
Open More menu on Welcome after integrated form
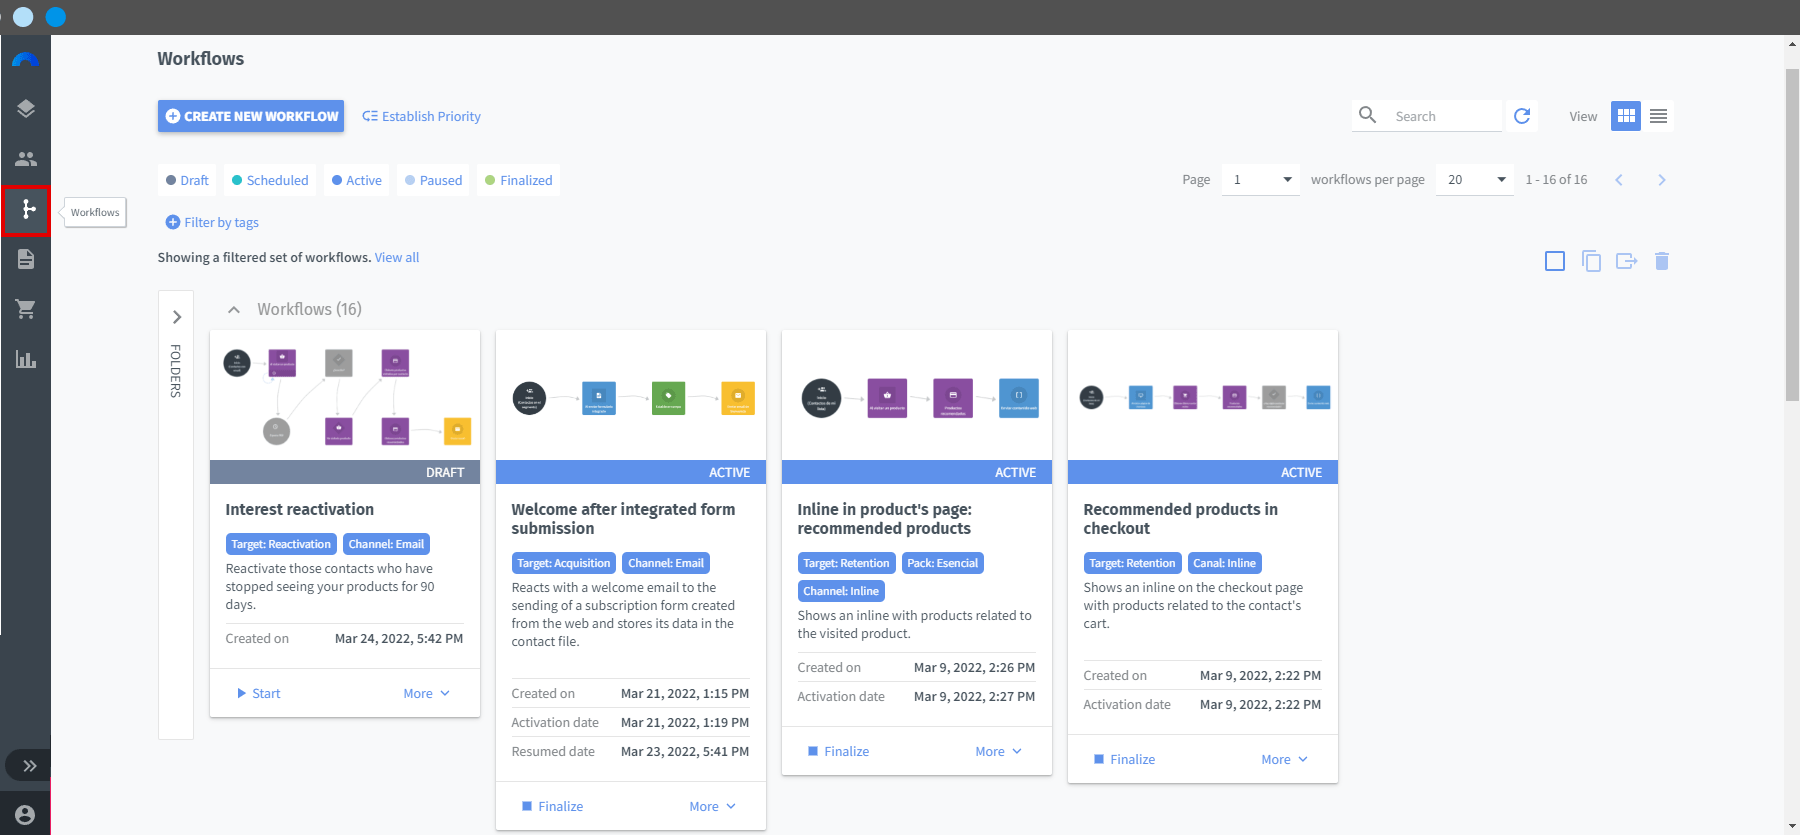713,806
